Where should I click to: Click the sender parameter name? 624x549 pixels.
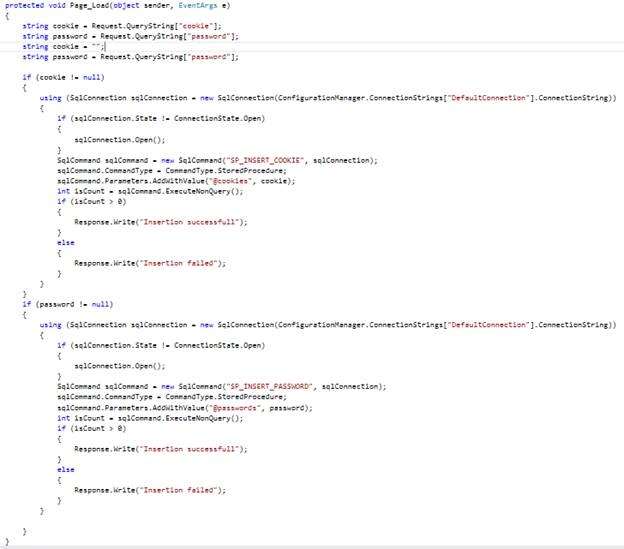point(156,6)
